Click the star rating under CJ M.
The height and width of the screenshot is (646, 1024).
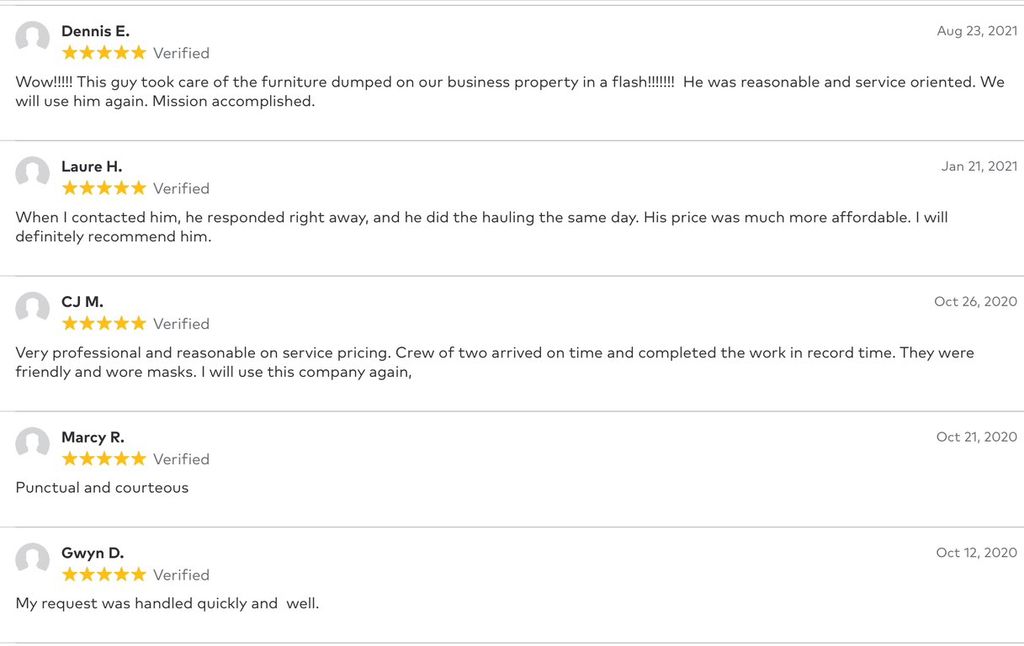click(x=104, y=323)
